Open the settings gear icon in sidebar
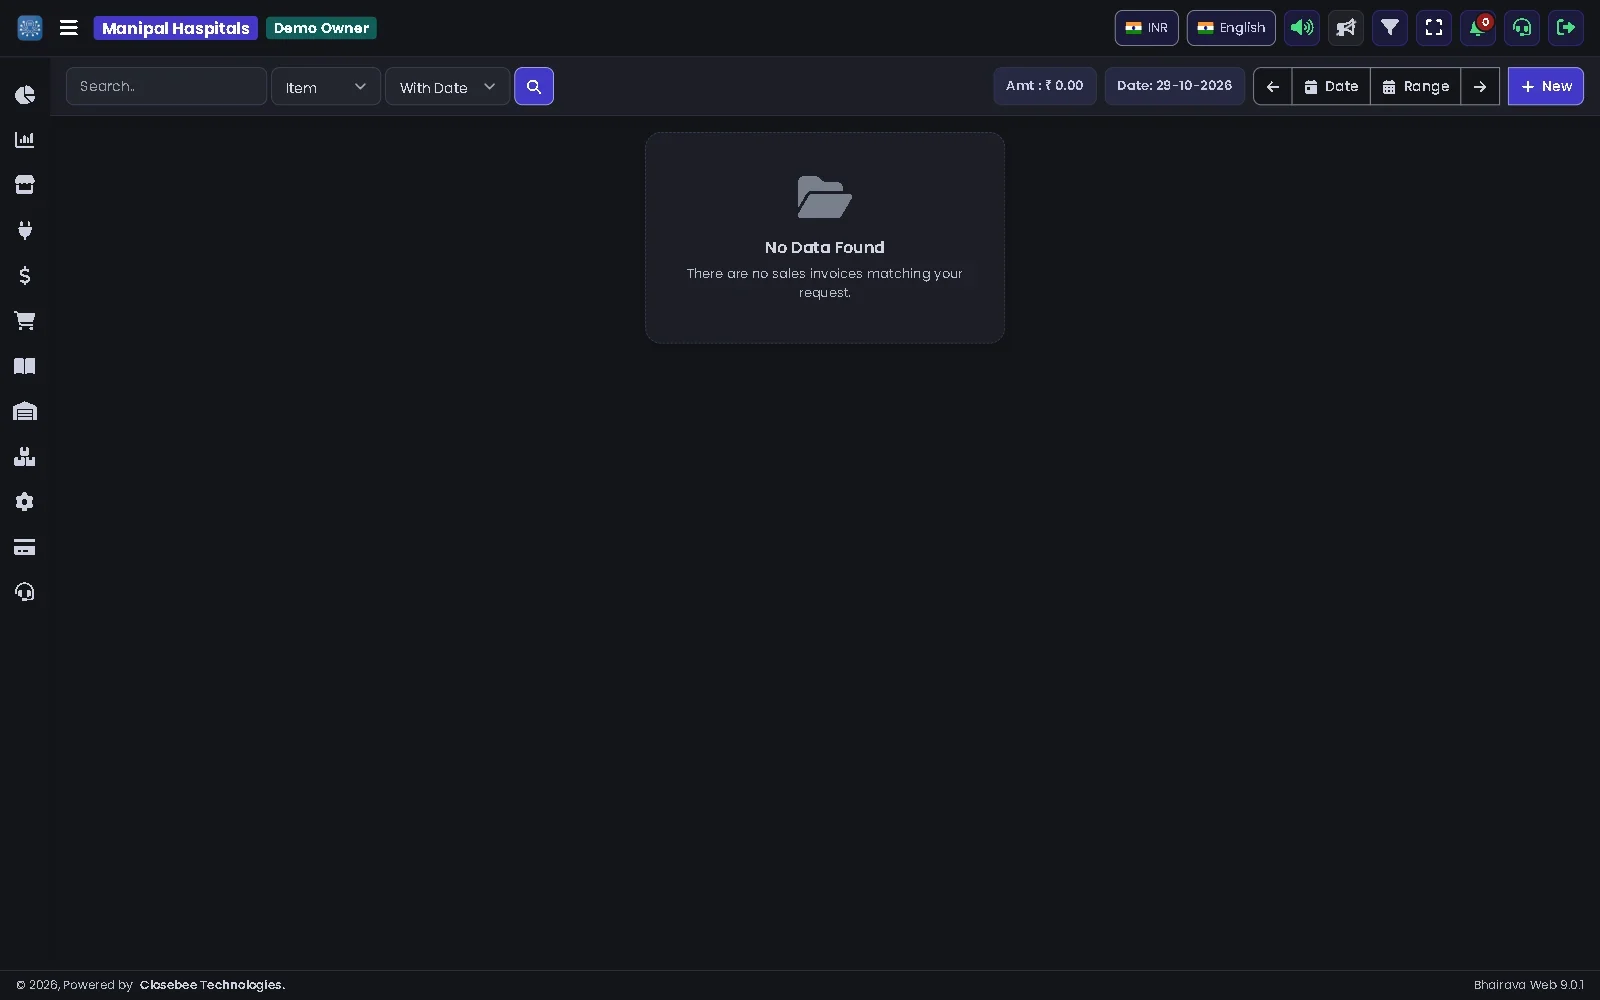This screenshot has height=1000, width=1600. pos(25,502)
